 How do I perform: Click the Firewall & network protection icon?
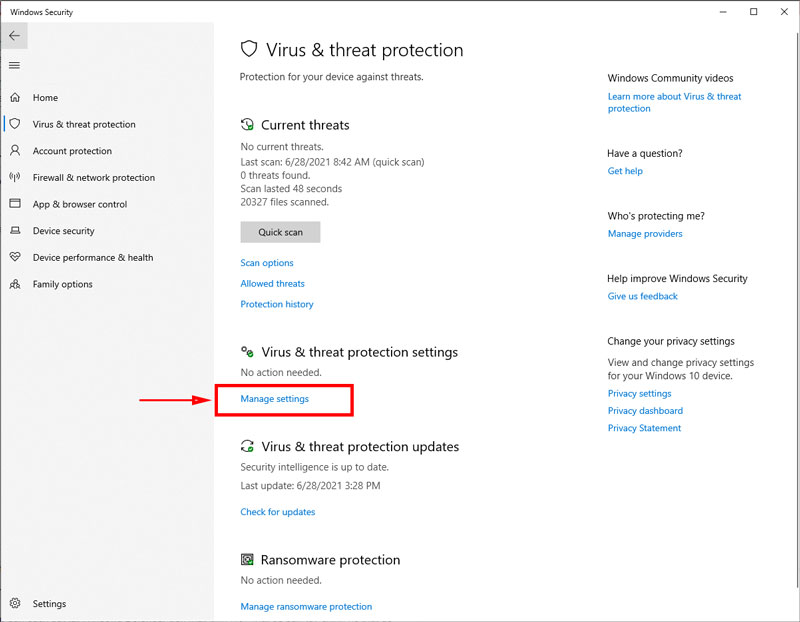(x=14, y=177)
